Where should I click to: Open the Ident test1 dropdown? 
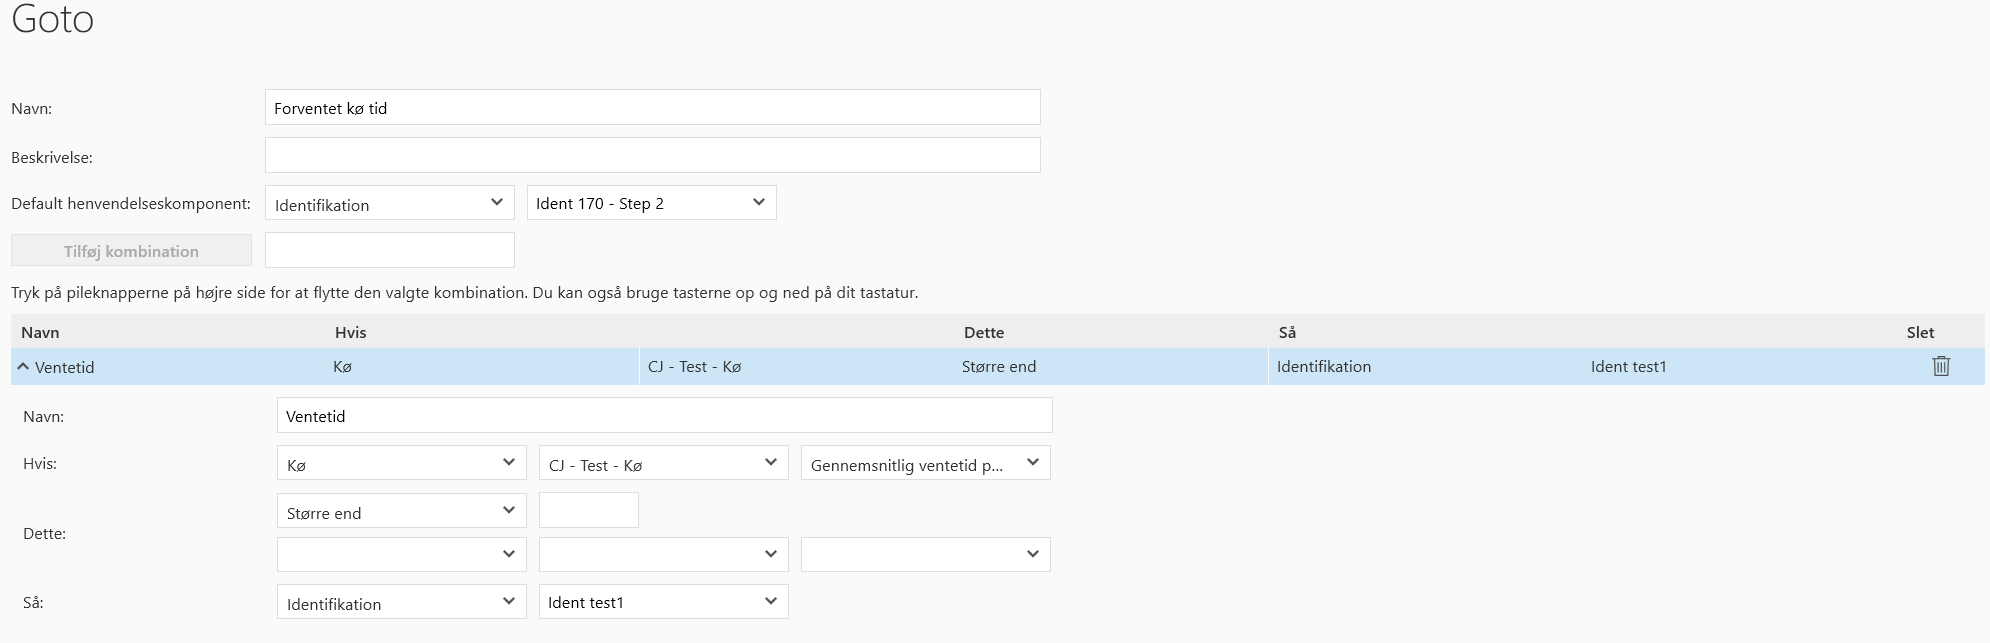pyautogui.click(x=663, y=602)
